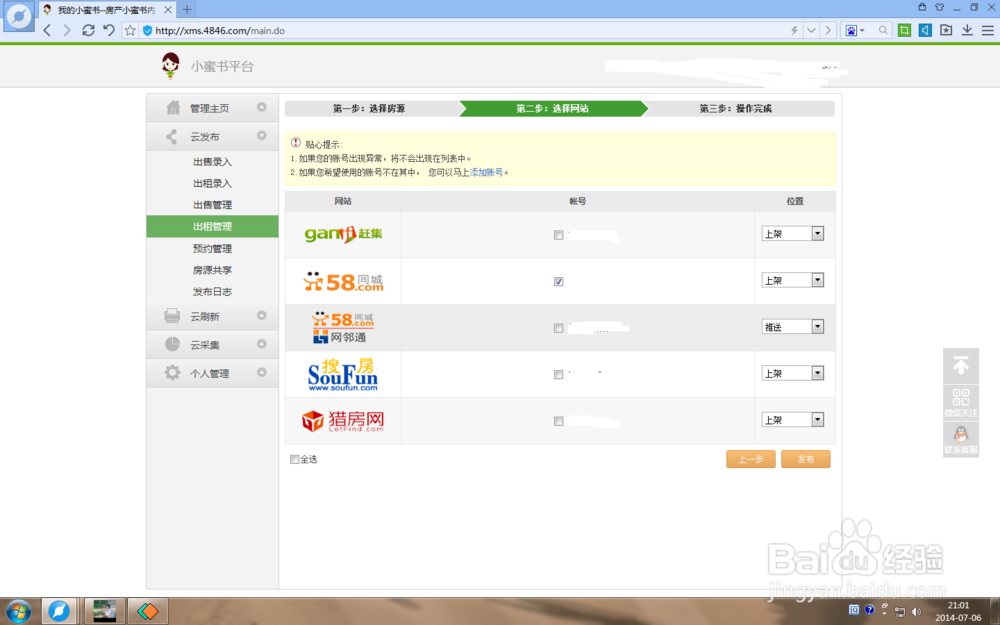Click the magnifier search icon

[883, 30]
